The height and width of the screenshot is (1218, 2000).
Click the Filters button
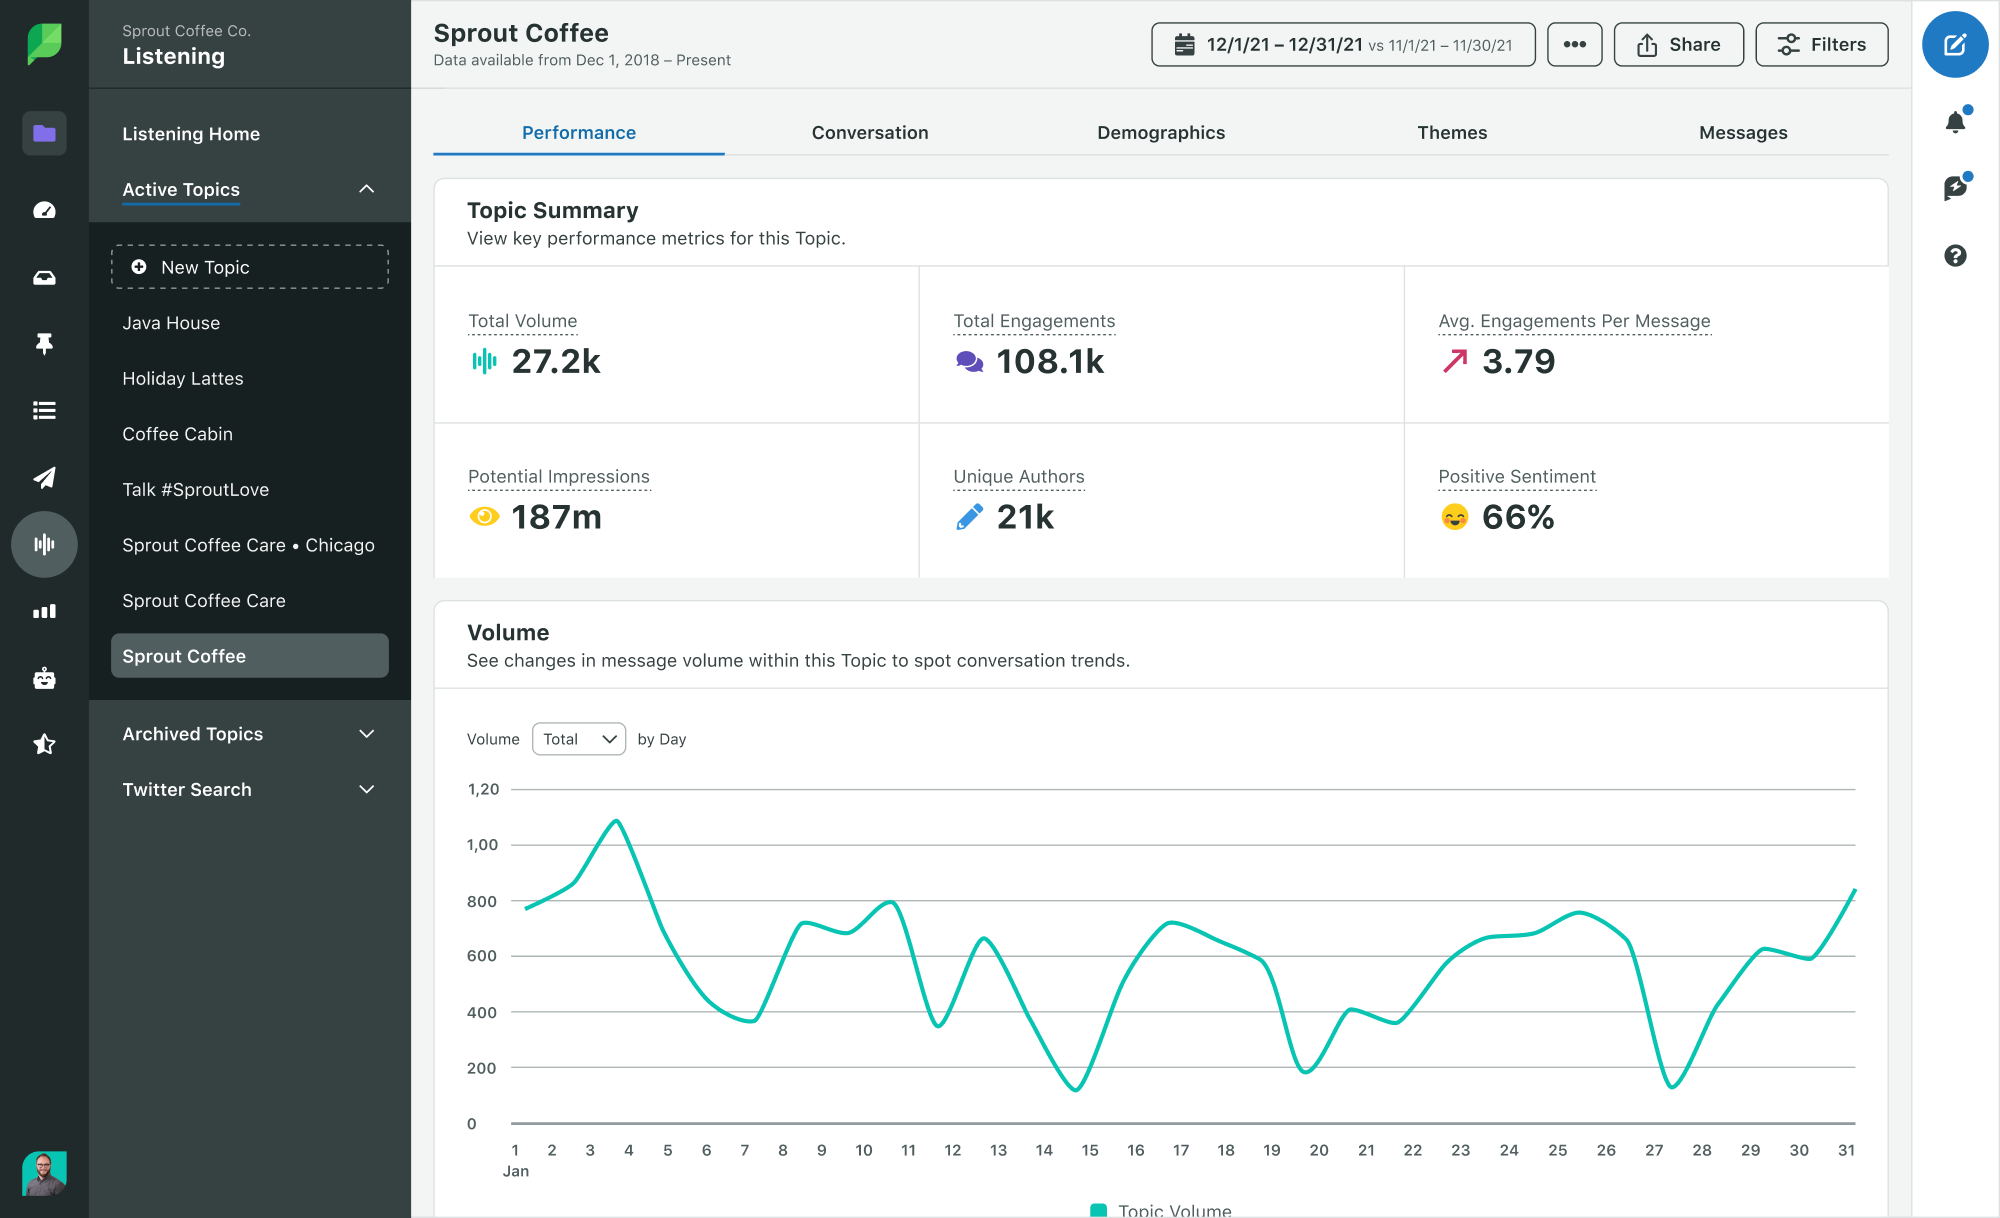pyautogui.click(x=1820, y=44)
